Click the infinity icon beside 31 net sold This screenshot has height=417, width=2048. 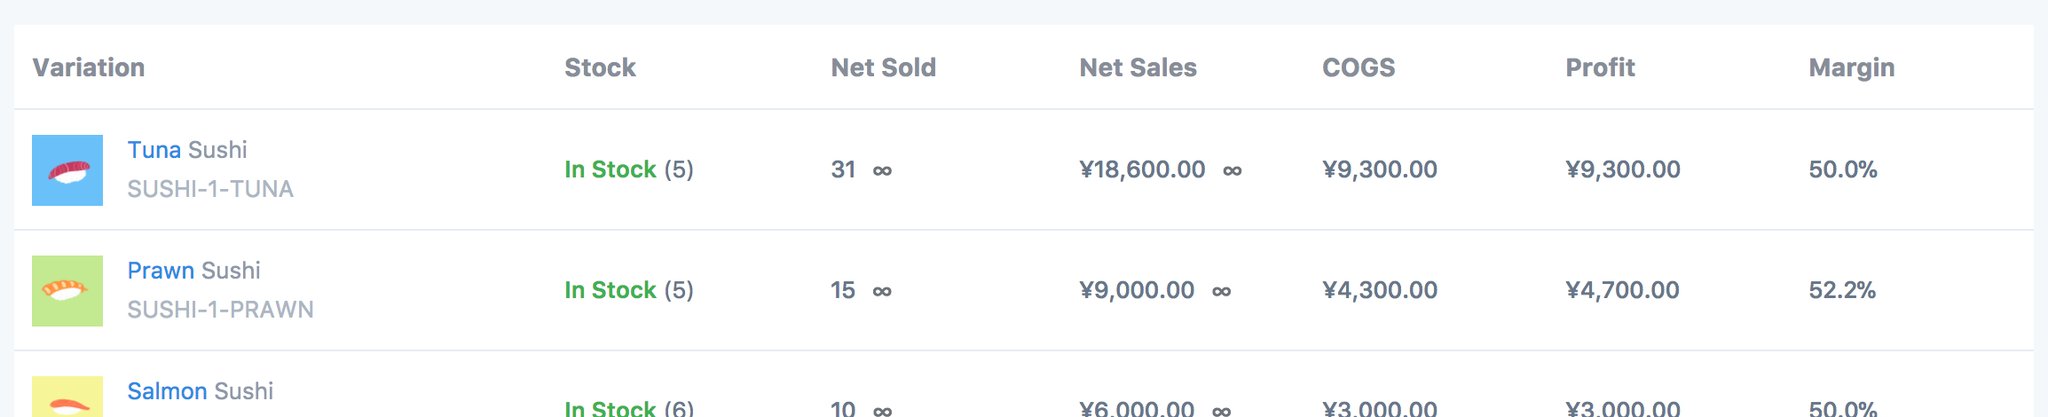click(x=882, y=171)
